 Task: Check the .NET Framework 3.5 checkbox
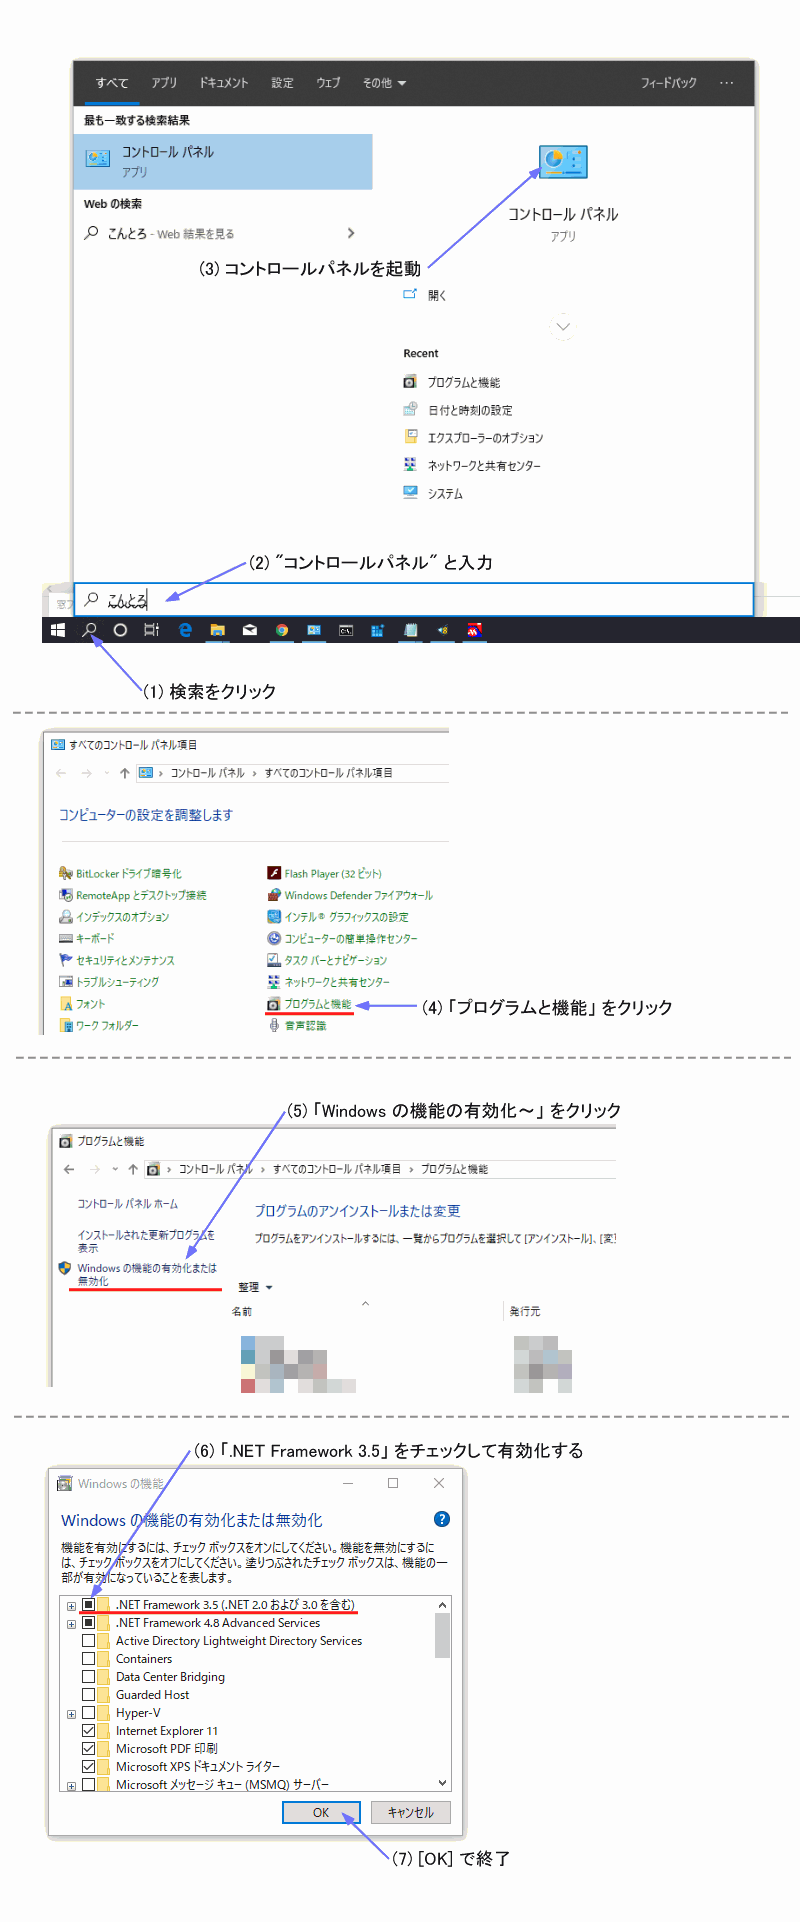89,1604
